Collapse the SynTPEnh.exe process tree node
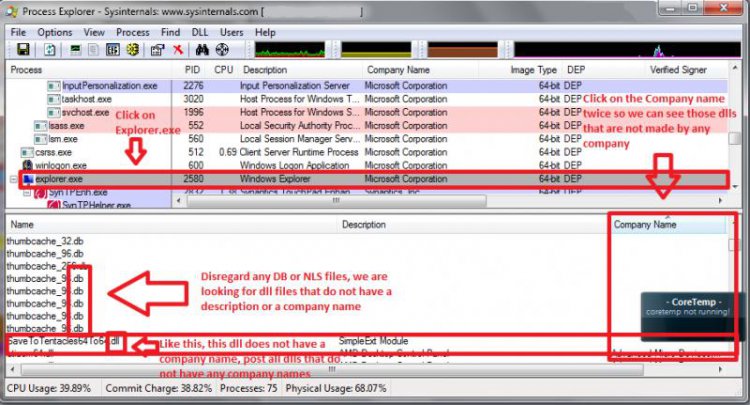This screenshot has height=405, width=750. tap(27, 193)
